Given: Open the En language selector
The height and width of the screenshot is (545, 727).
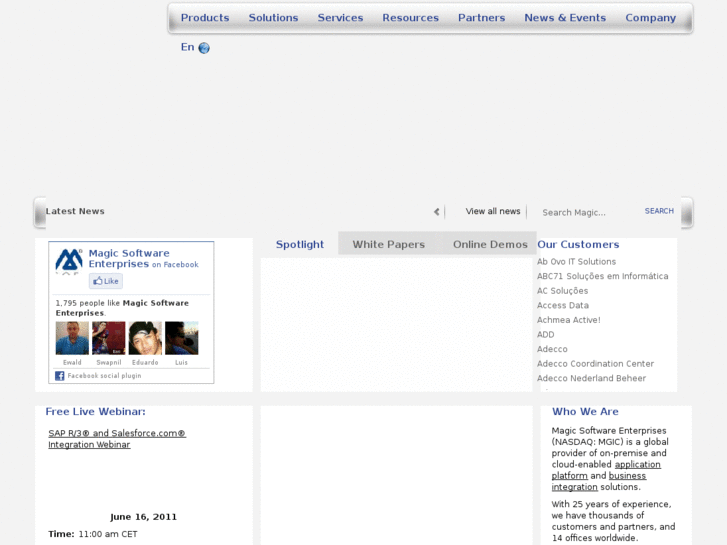Looking at the screenshot, I should pyautogui.click(x=187, y=47).
